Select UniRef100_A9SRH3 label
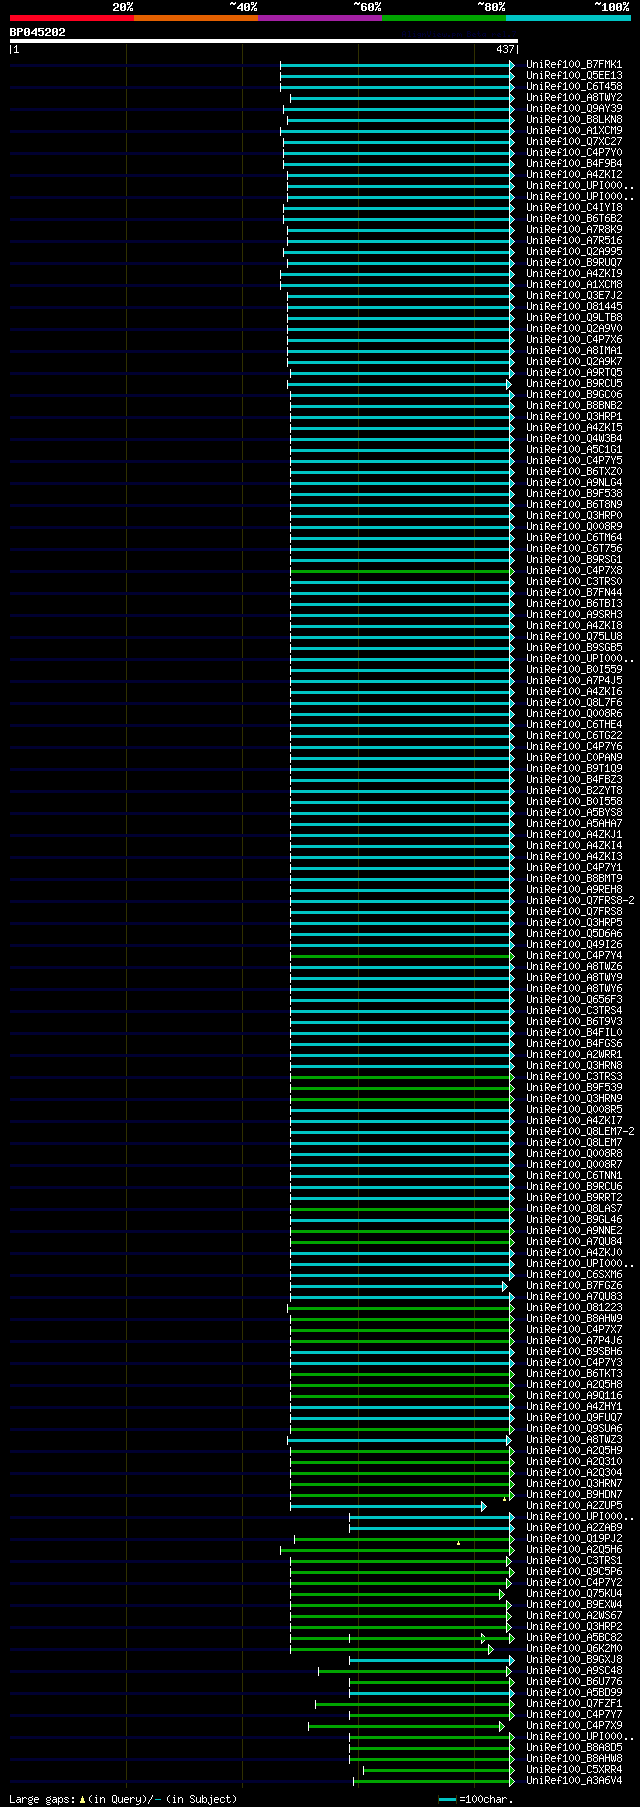 pyautogui.click(x=574, y=614)
